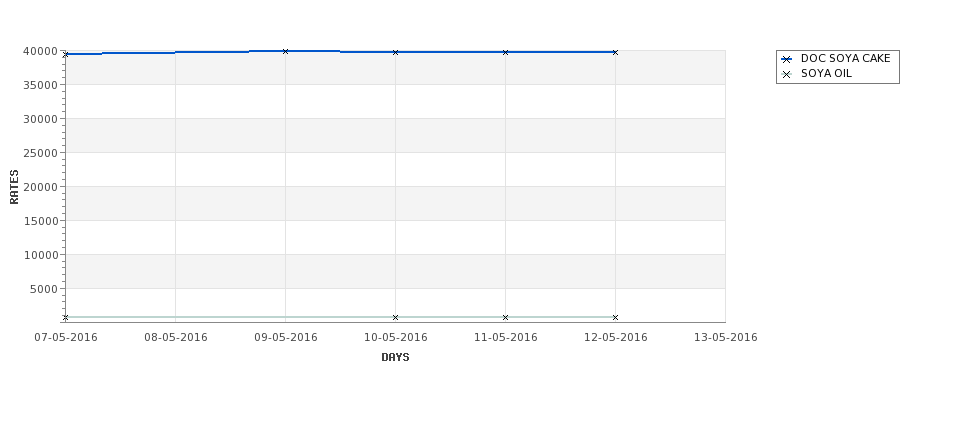This screenshot has height=429, width=975.
Task: Click SOYA OIL legend marker icon
Action: coord(786,75)
